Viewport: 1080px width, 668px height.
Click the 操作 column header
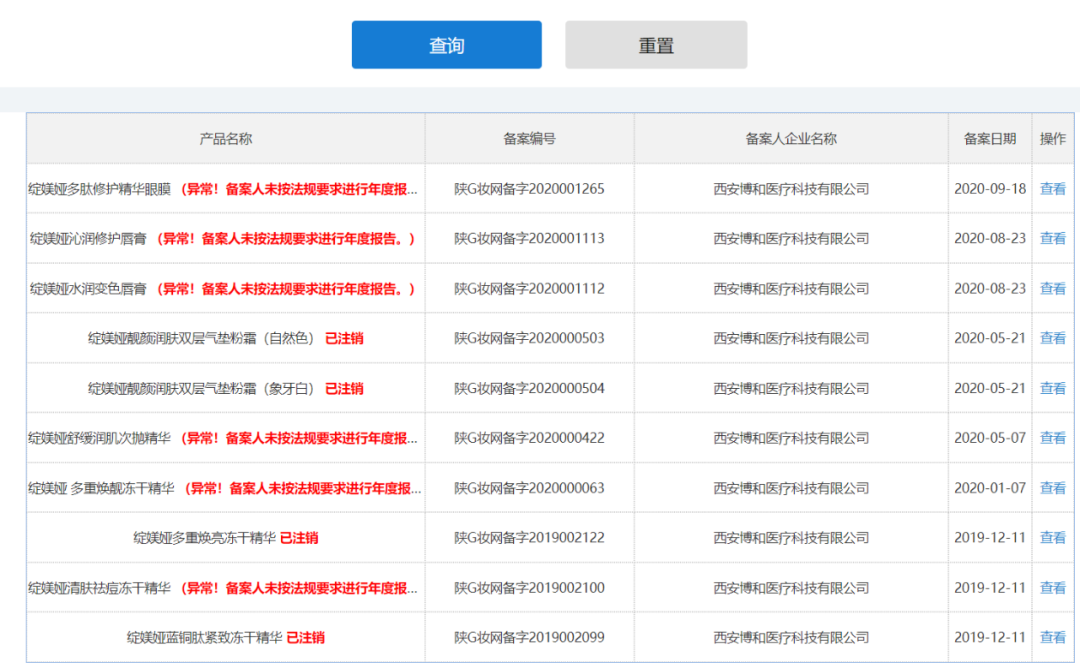click(1052, 138)
